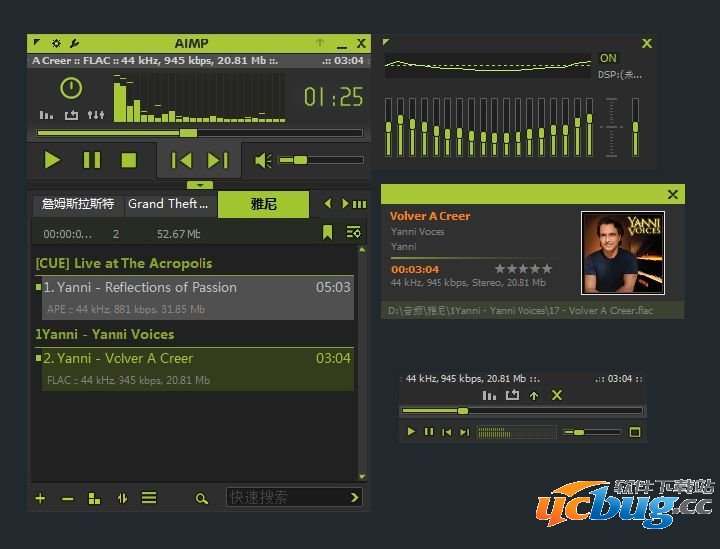Click the quick search input field
The width and height of the screenshot is (720, 549).
click(x=285, y=497)
